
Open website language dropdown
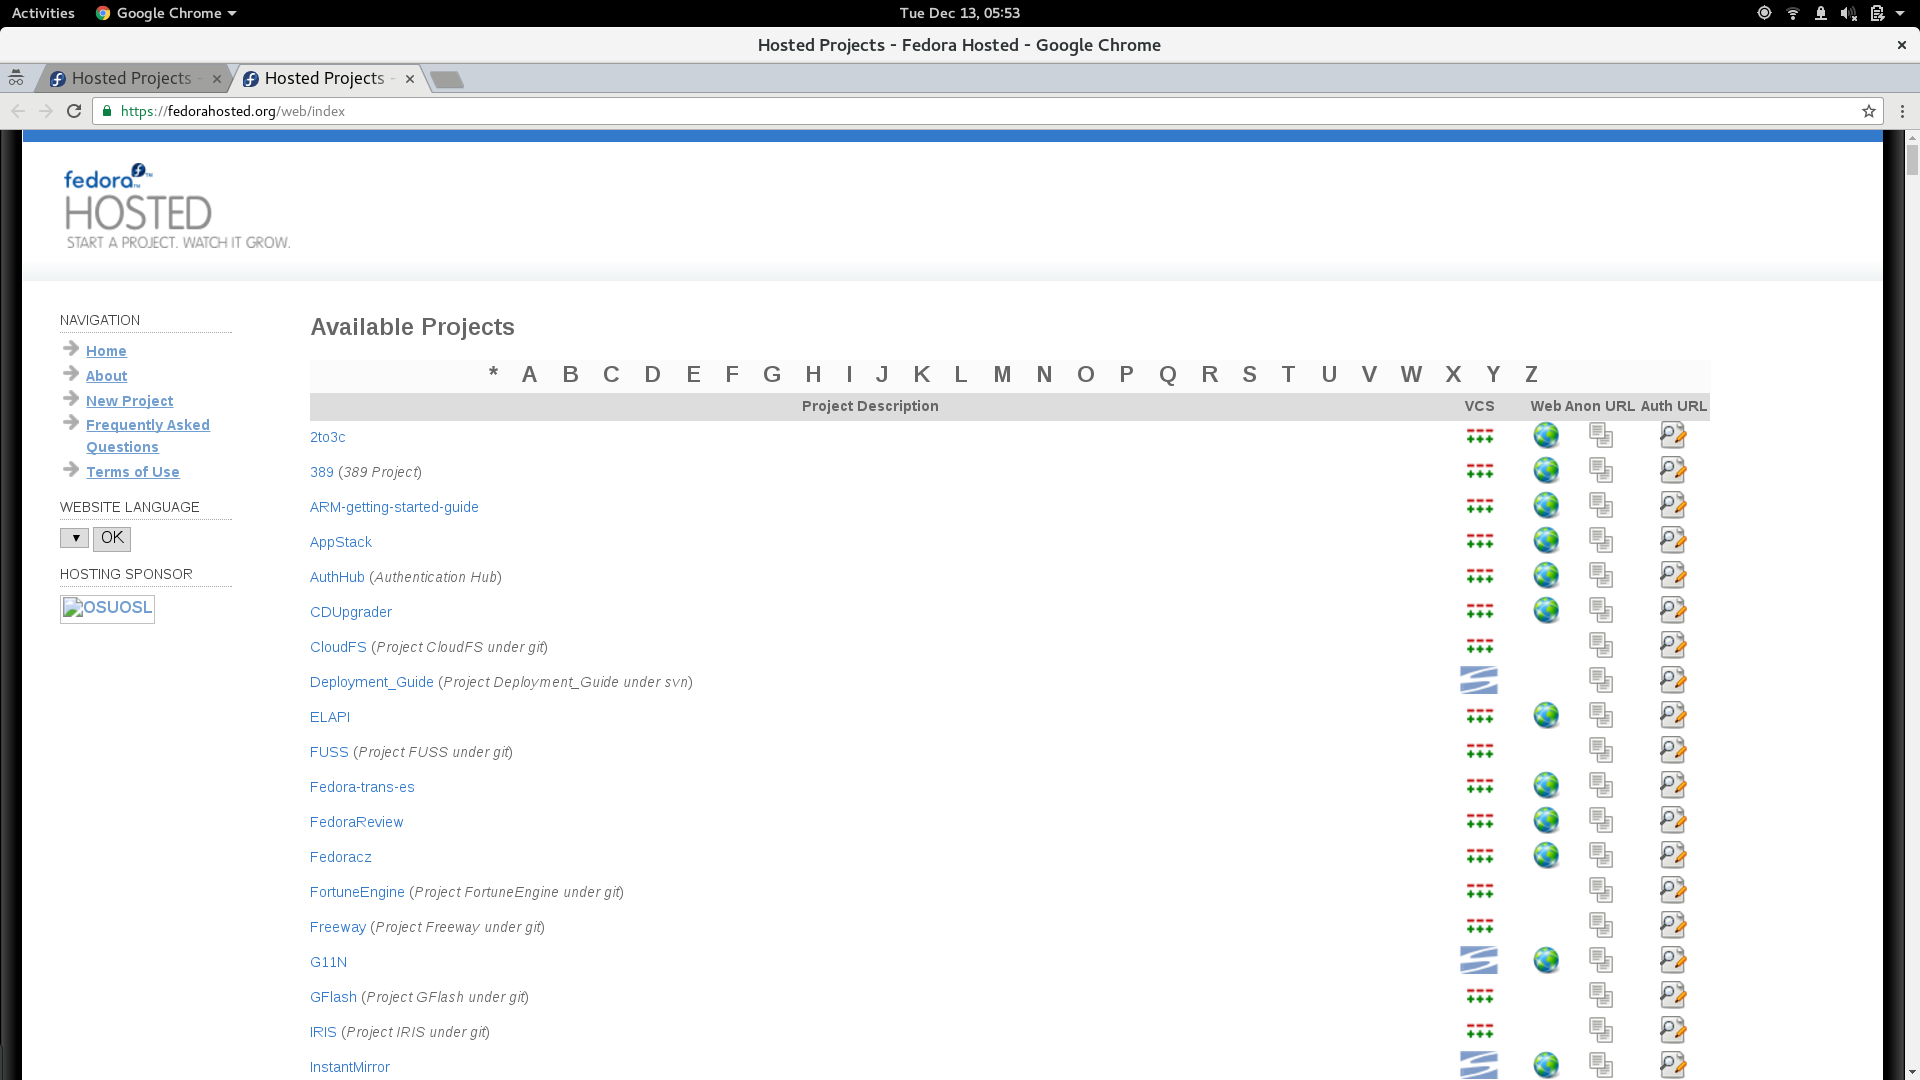point(75,538)
